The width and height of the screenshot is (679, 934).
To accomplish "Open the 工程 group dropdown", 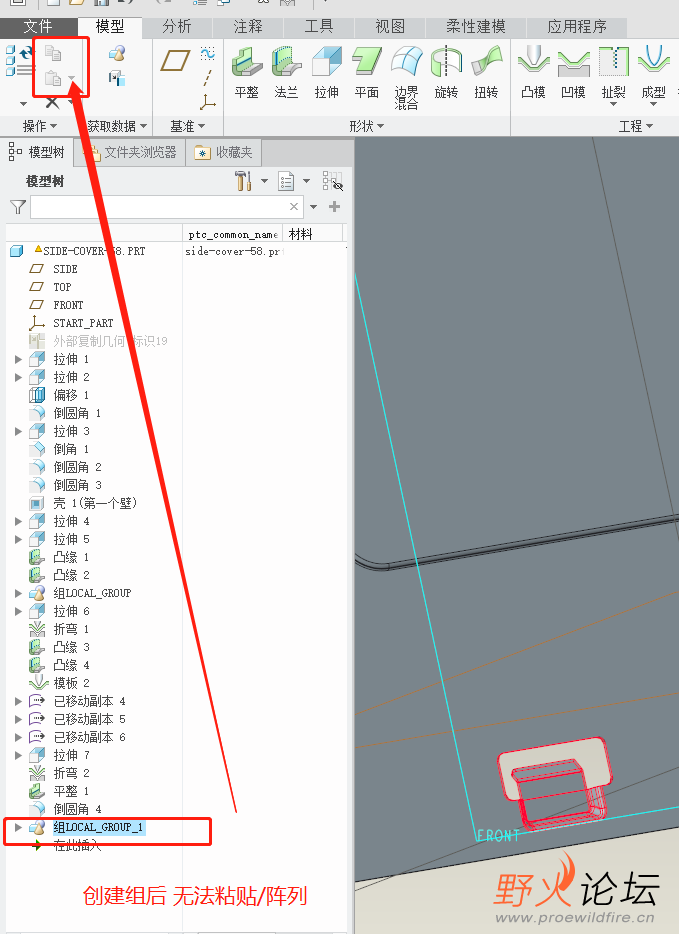I will (636, 126).
